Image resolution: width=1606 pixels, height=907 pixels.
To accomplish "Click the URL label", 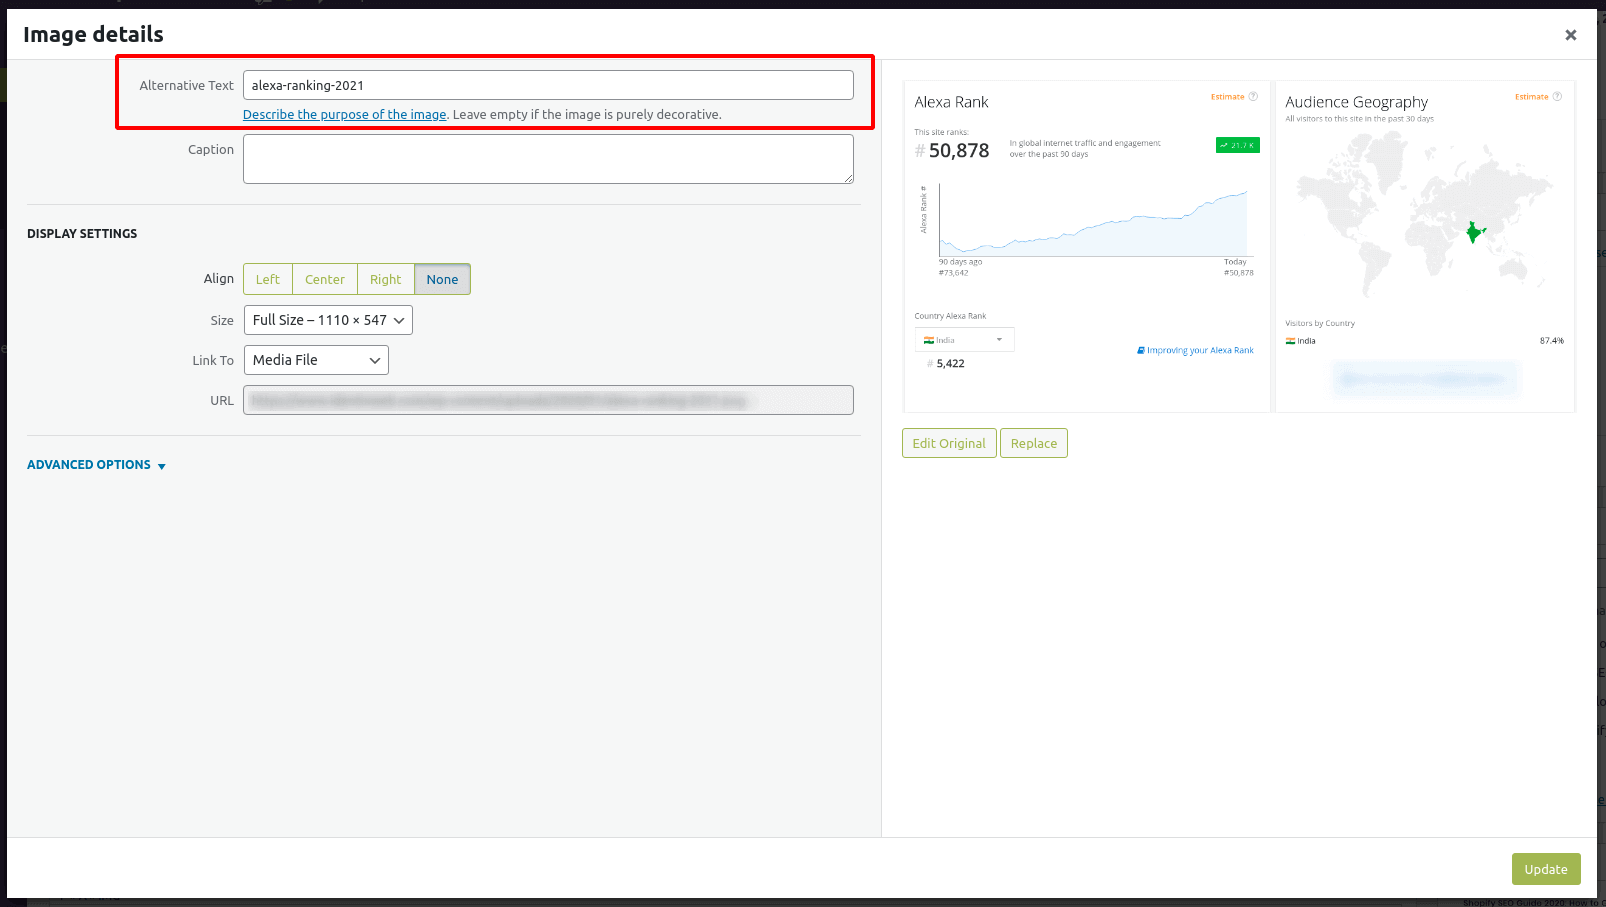I will 222,401.
